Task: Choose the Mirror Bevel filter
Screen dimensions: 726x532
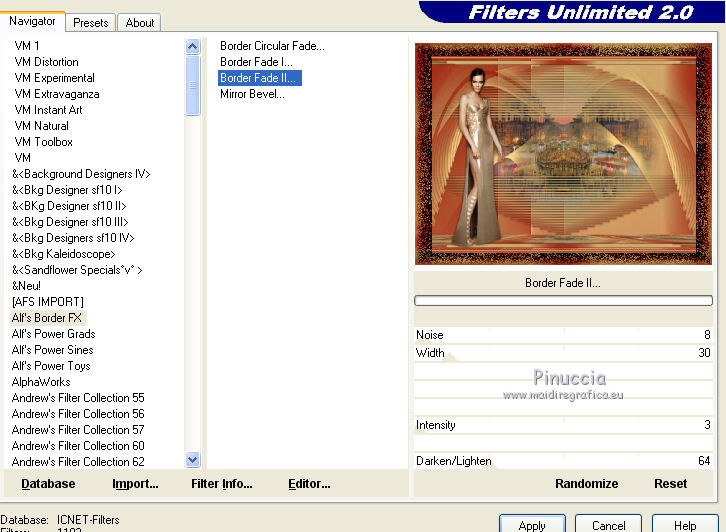Action: click(x=252, y=94)
